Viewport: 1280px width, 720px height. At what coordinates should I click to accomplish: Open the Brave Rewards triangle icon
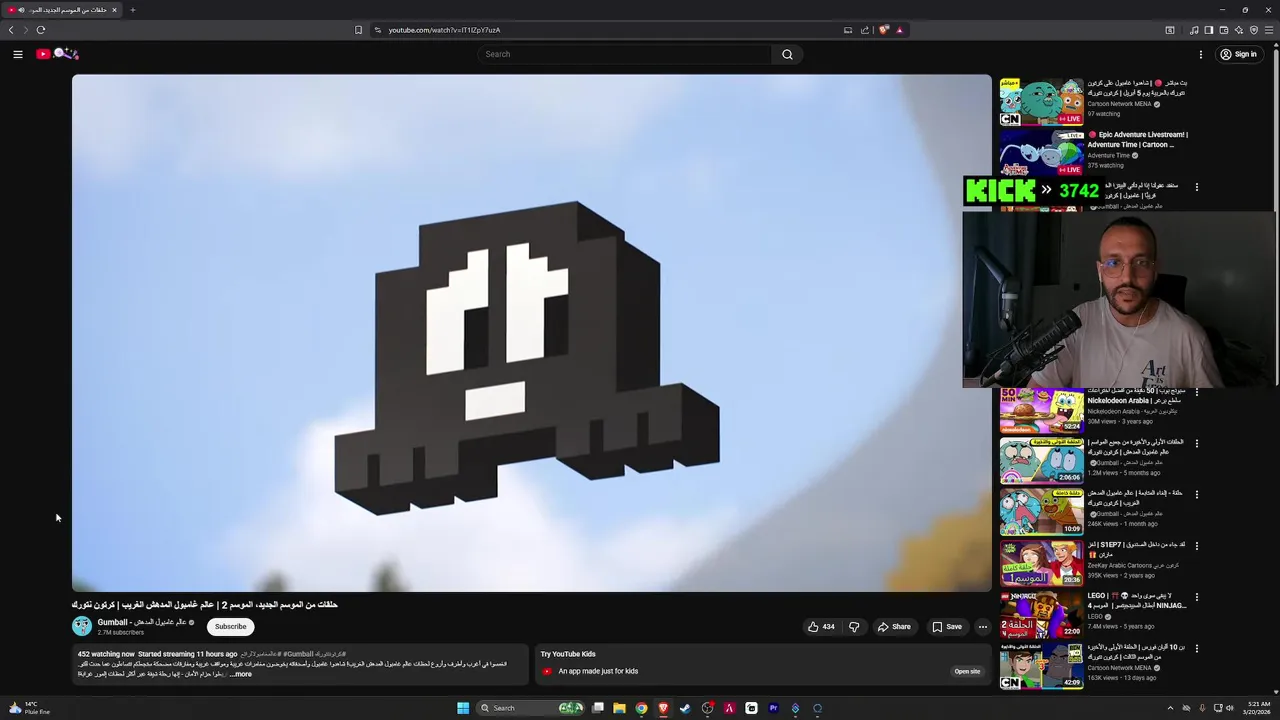click(899, 30)
